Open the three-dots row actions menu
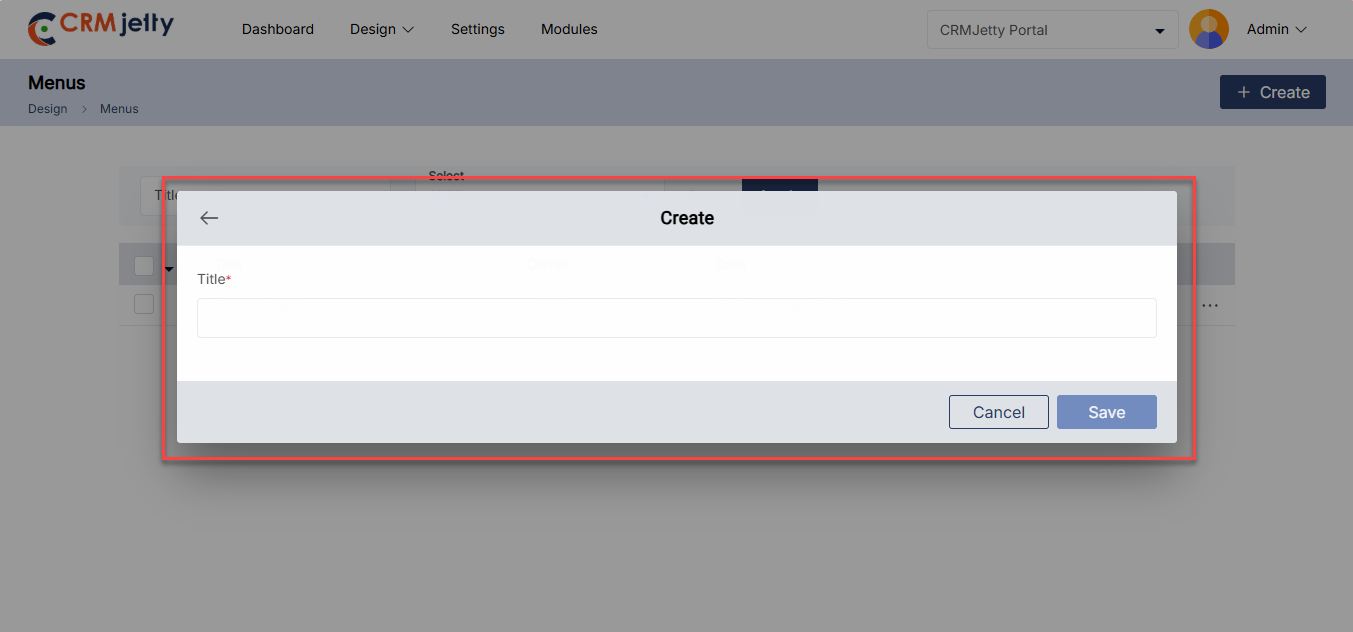This screenshot has width=1353, height=632. click(x=1210, y=305)
